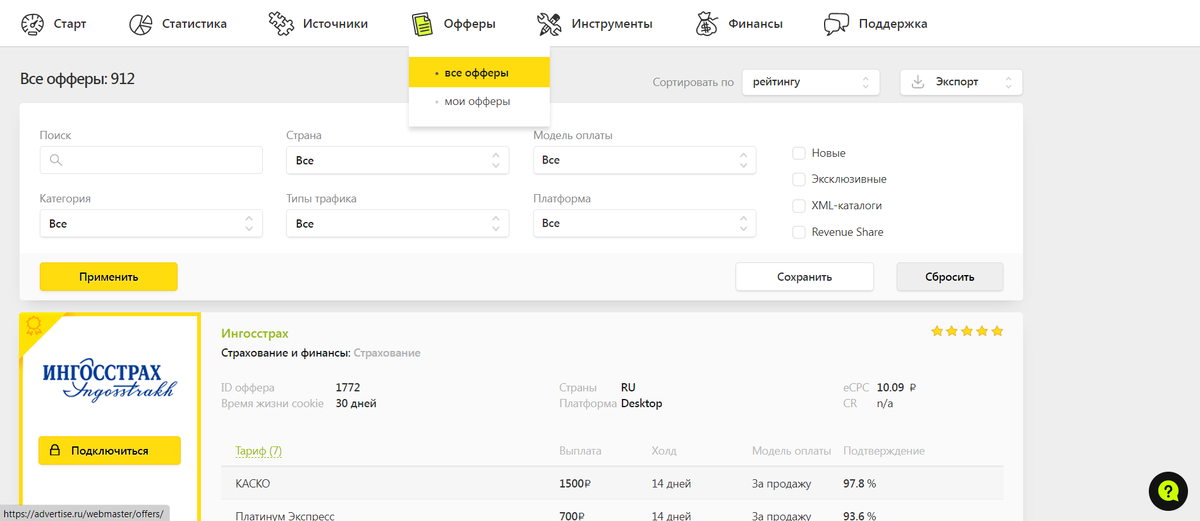Open the Экспорт dropdown
The width and height of the screenshot is (1200, 521).
[x=961, y=82]
